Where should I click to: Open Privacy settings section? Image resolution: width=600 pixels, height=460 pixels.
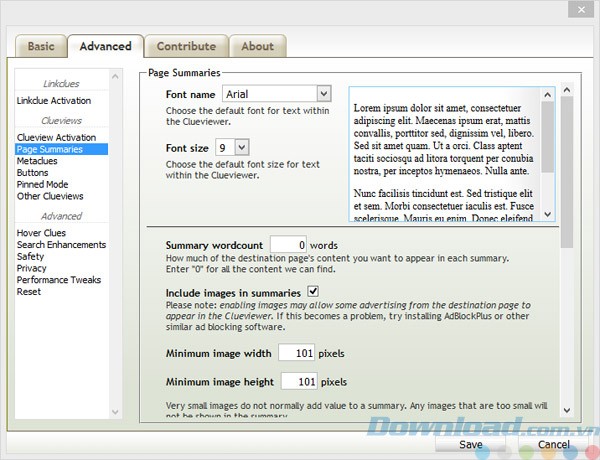(x=31, y=268)
